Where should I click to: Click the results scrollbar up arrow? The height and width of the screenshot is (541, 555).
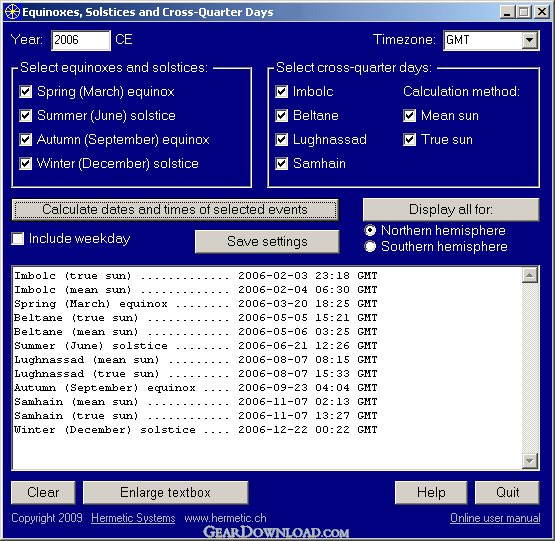tap(530, 275)
